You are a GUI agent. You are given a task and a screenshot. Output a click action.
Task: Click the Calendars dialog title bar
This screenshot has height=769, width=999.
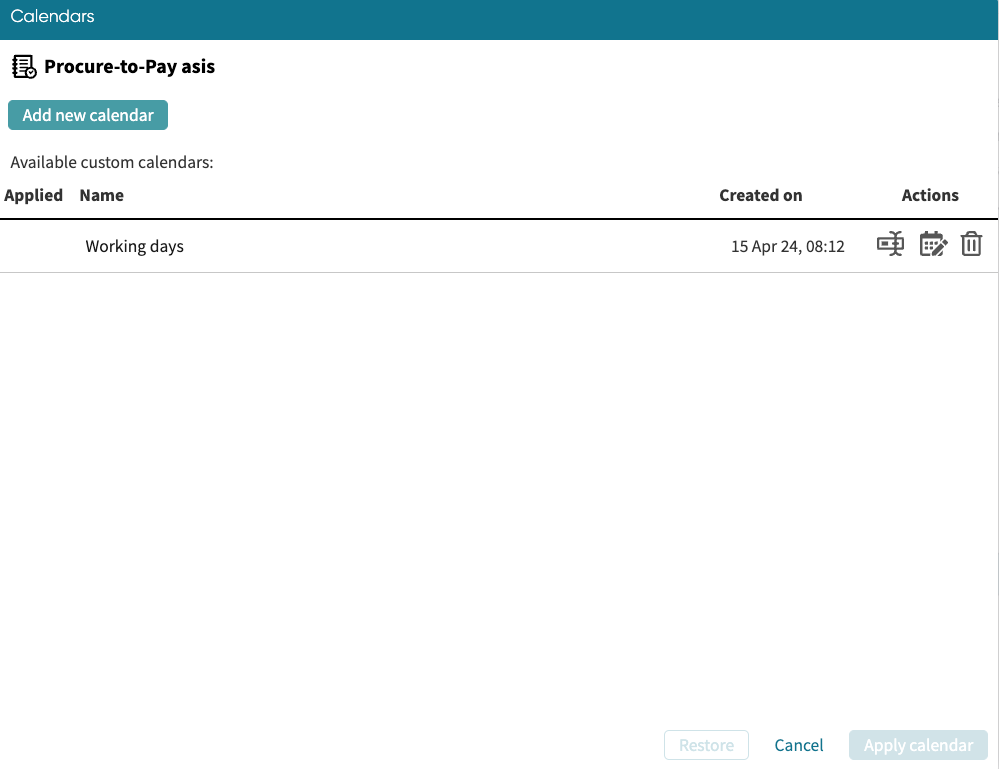[499, 17]
